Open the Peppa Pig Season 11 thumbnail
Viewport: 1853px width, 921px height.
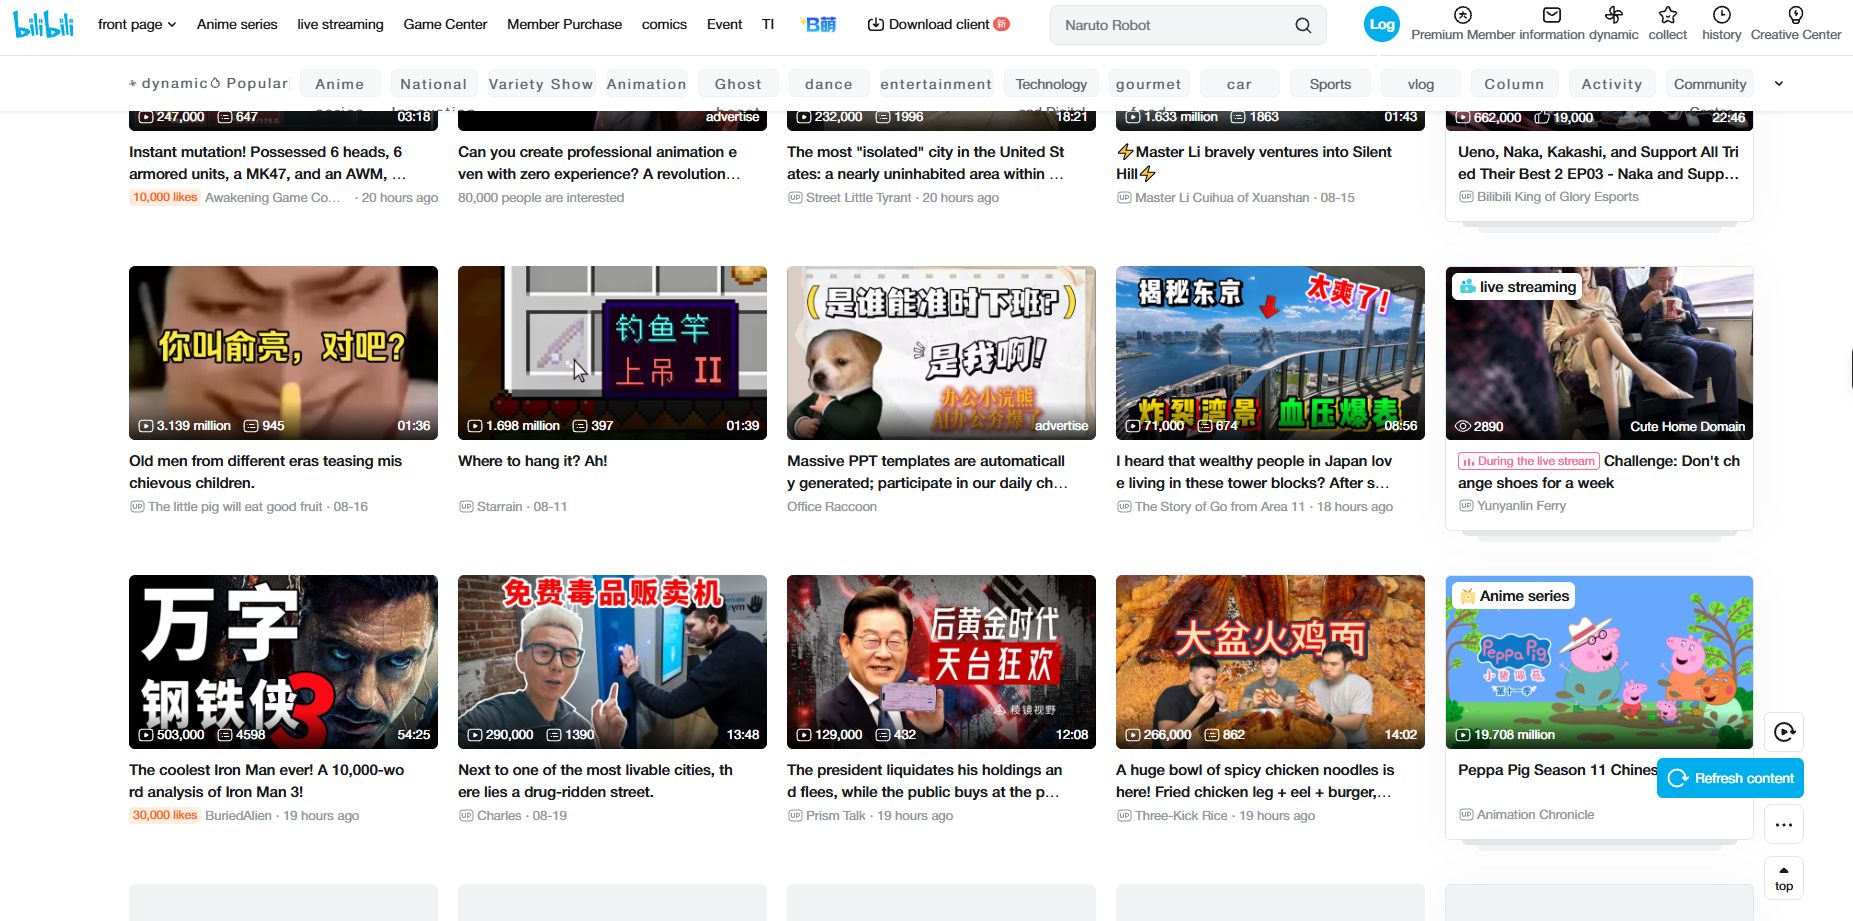pyautogui.click(x=1599, y=662)
